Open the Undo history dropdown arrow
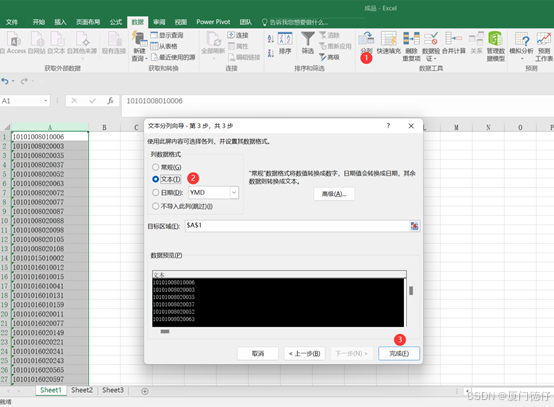Image resolution: width=554 pixels, height=407 pixels. pos(13,81)
